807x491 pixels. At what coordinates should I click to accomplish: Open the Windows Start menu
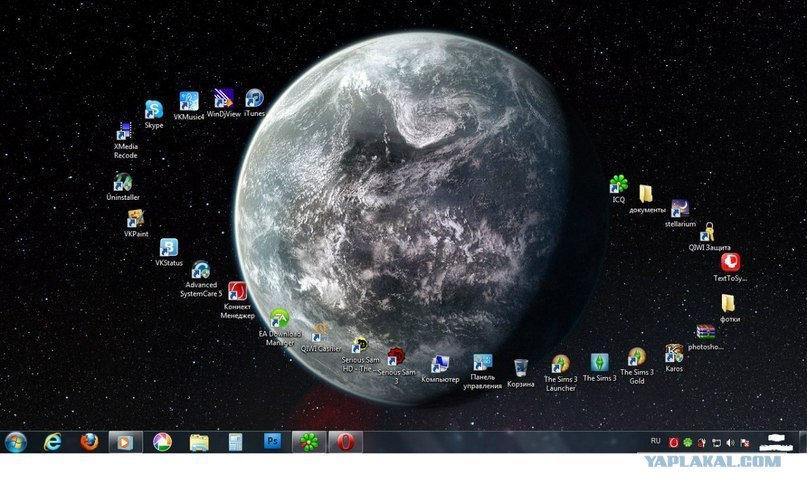pos(17,442)
